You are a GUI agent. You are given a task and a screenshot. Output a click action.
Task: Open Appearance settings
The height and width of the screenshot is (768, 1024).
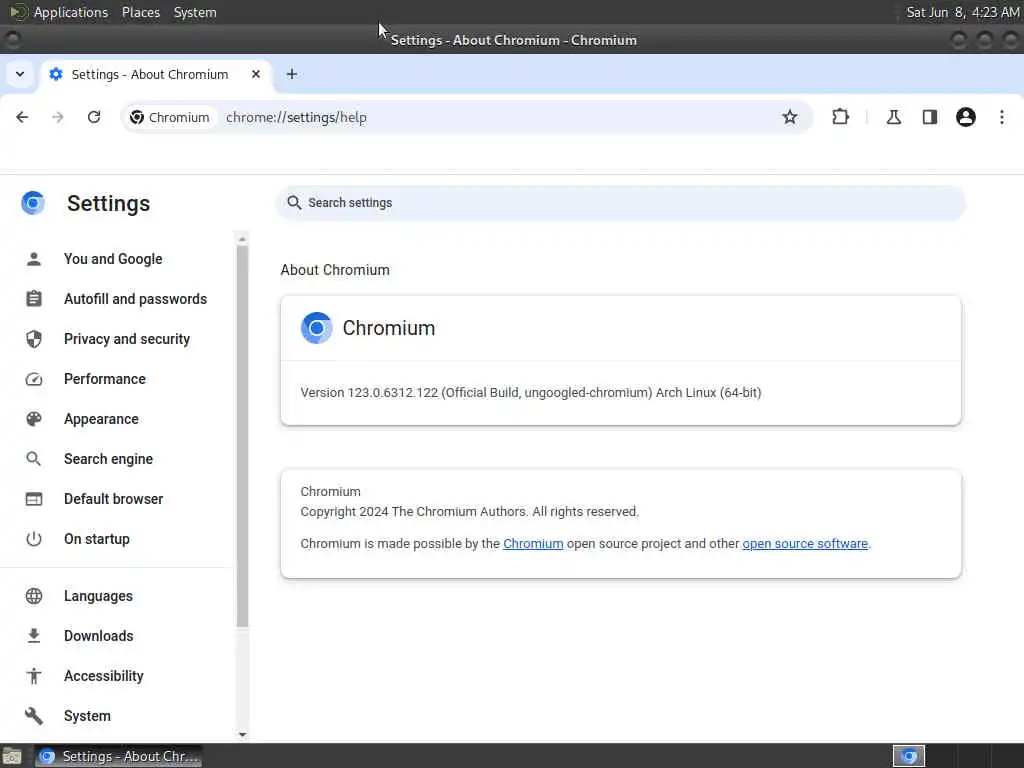coord(101,419)
